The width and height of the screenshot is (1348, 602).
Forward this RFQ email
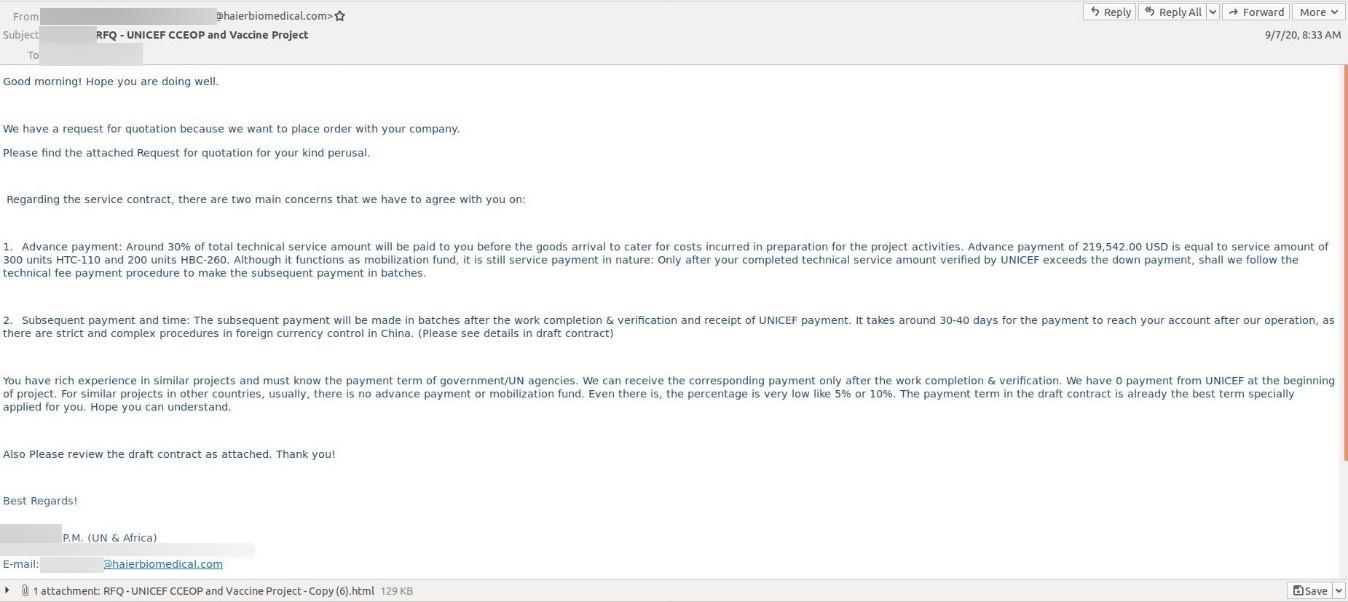(1256, 12)
